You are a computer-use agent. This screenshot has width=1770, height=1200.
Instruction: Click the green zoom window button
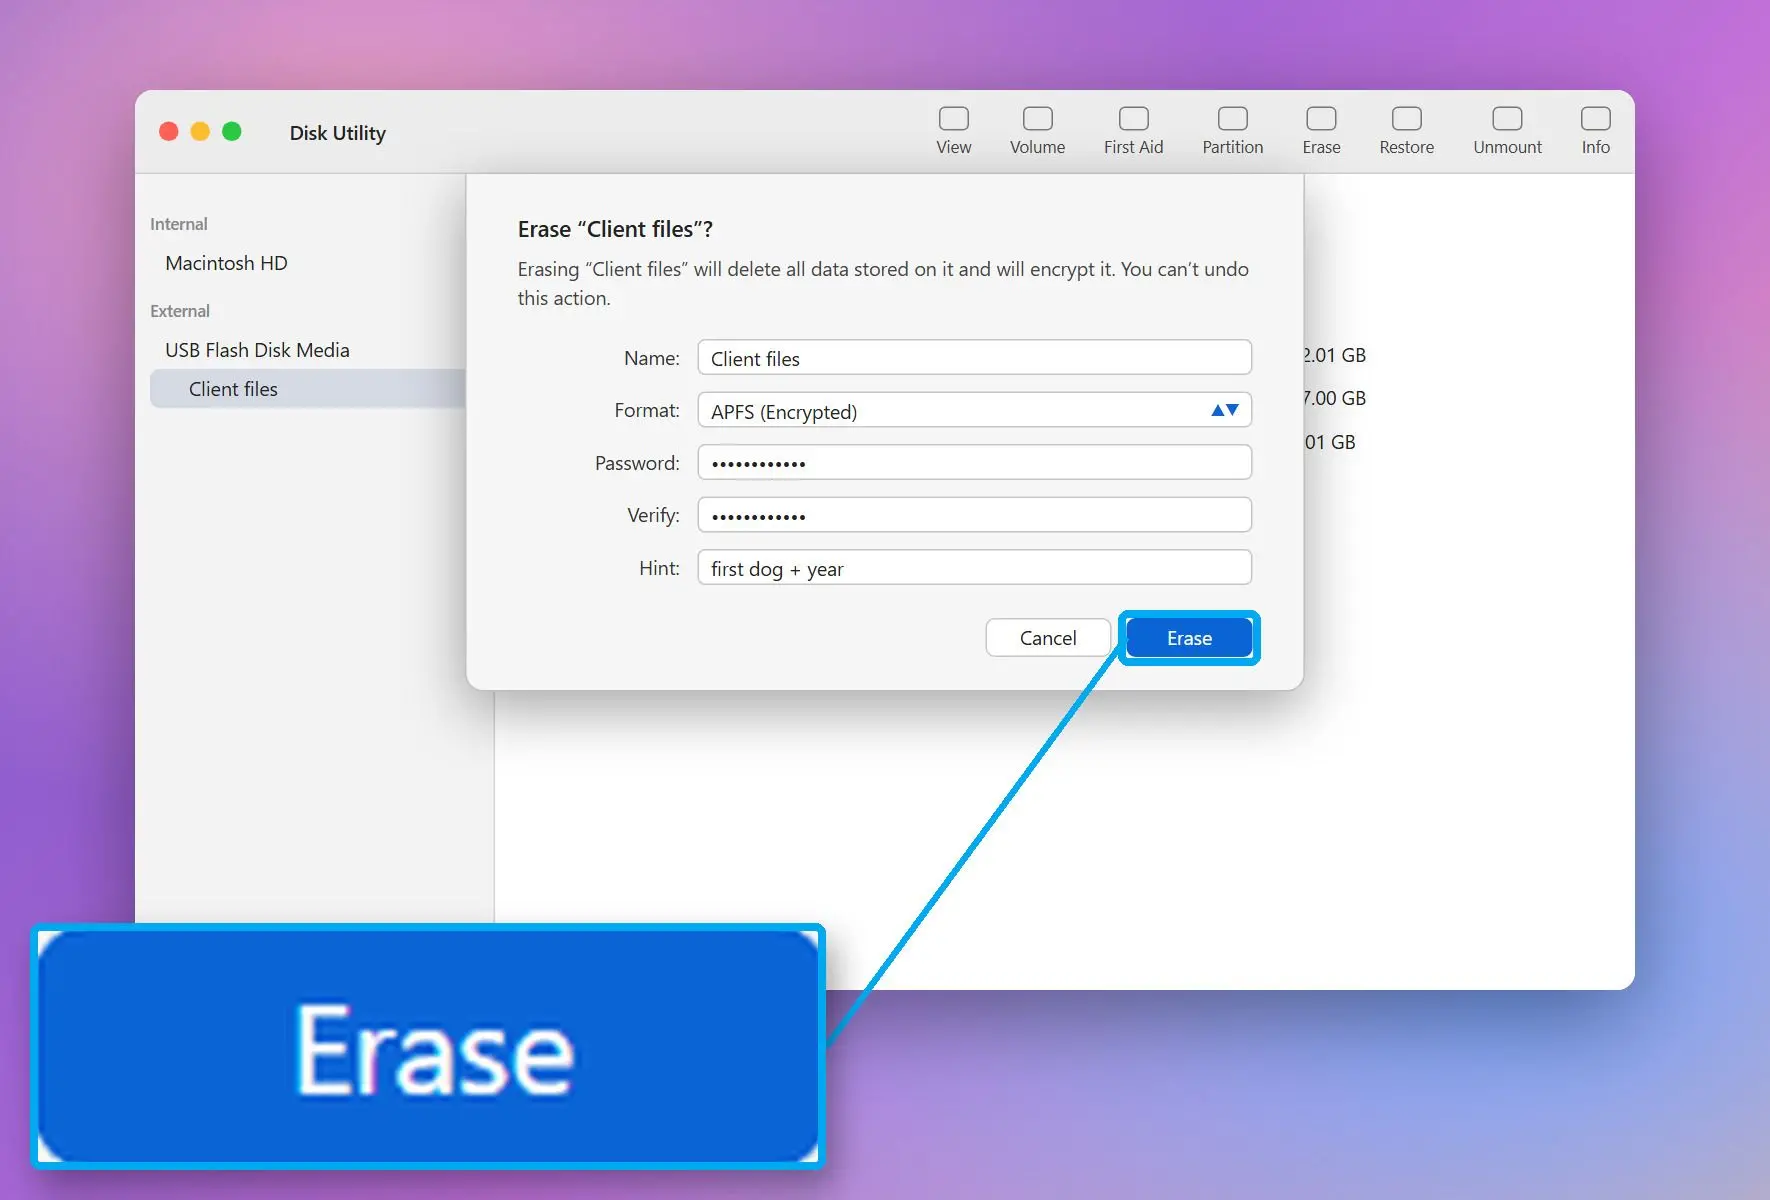[x=232, y=132]
